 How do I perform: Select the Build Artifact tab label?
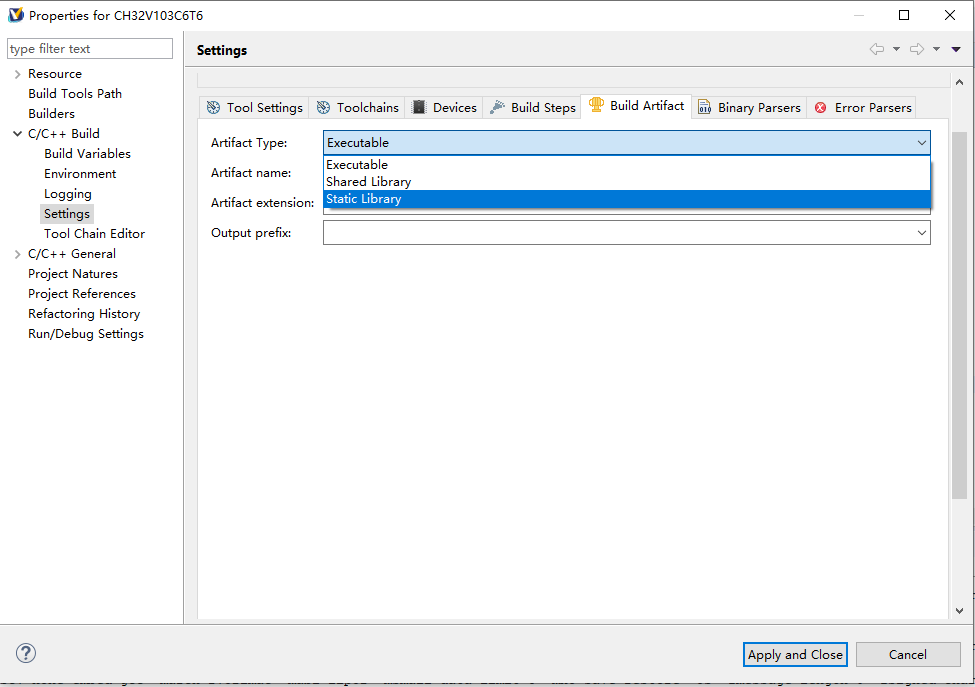pyautogui.click(x=647, y=106)
